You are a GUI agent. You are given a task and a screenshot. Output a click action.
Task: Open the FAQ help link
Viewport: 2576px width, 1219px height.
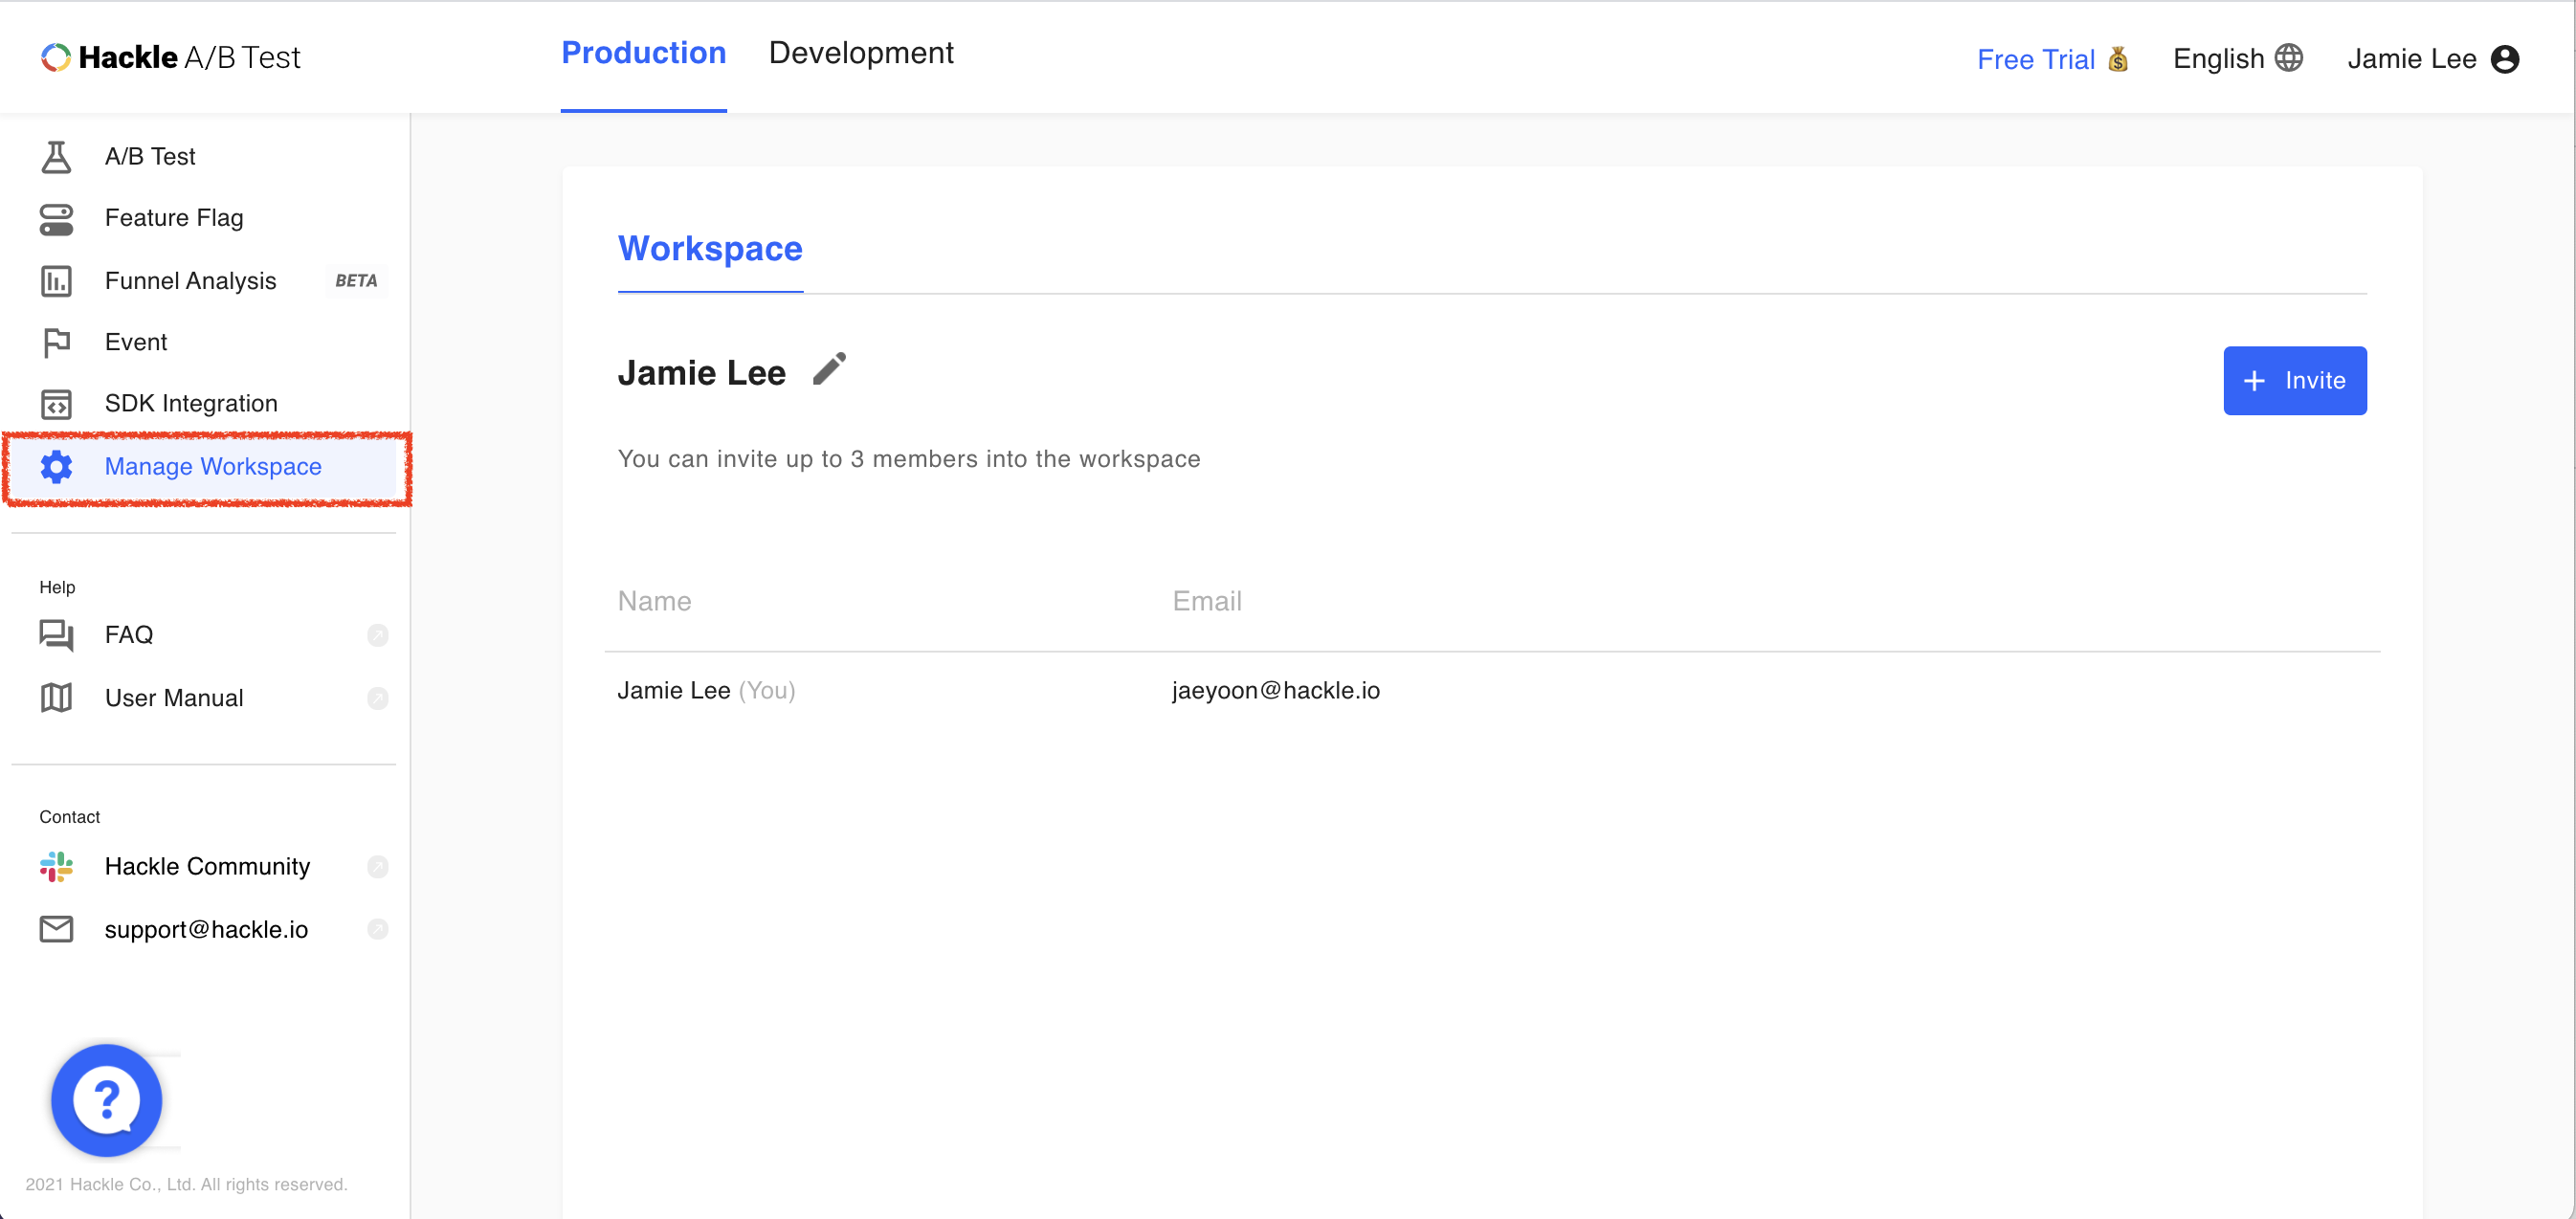point(129,635)
